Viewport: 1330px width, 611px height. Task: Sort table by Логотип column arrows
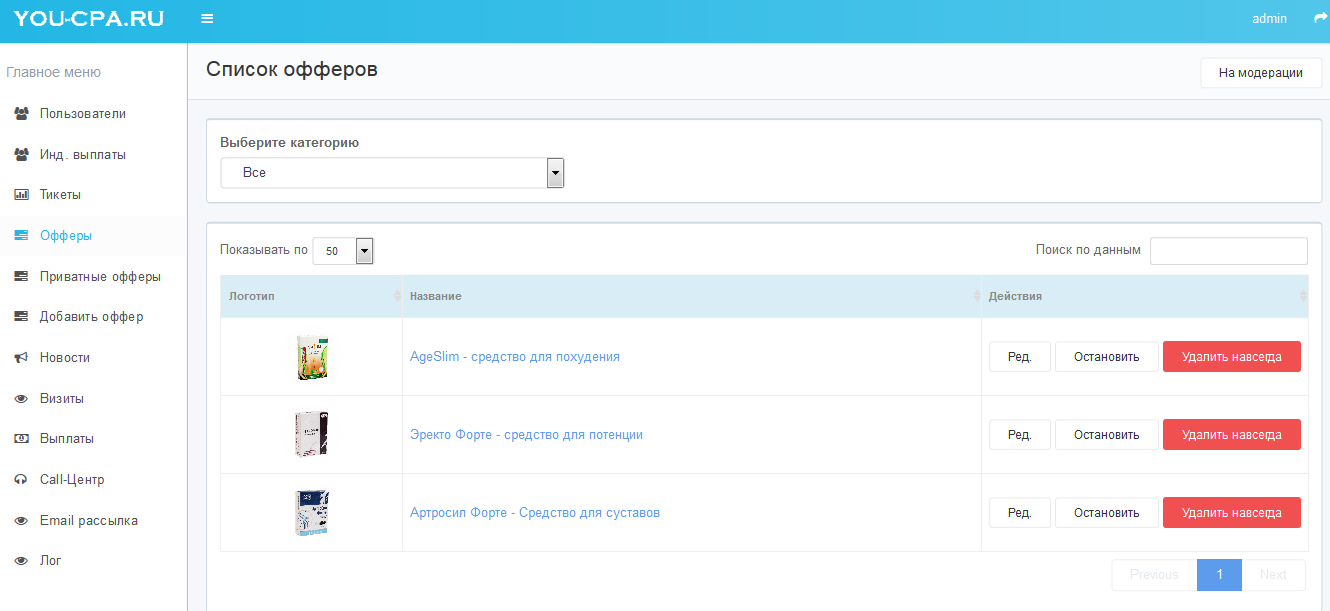pos(397,297)
